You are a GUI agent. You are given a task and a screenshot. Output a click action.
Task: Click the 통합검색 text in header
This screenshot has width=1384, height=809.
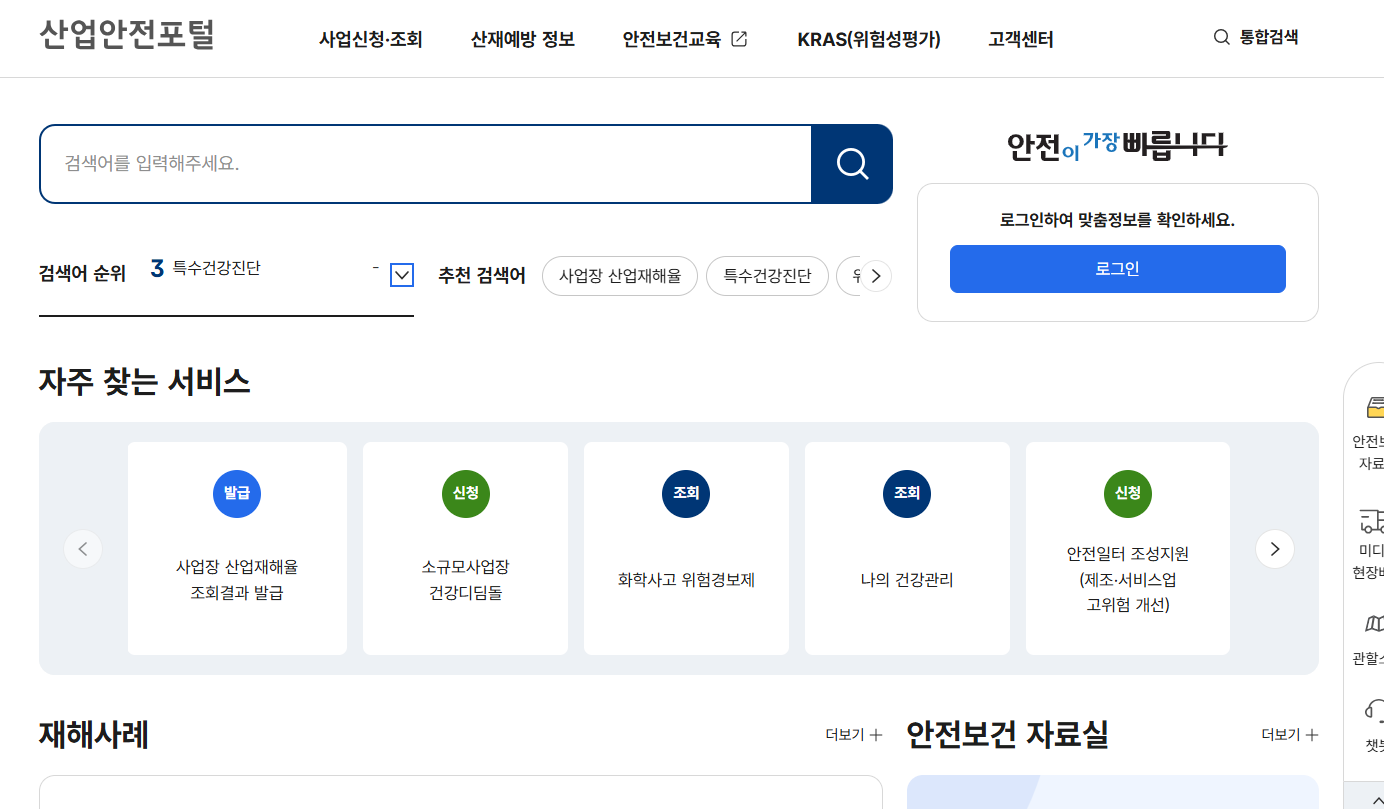[1269, 38]
